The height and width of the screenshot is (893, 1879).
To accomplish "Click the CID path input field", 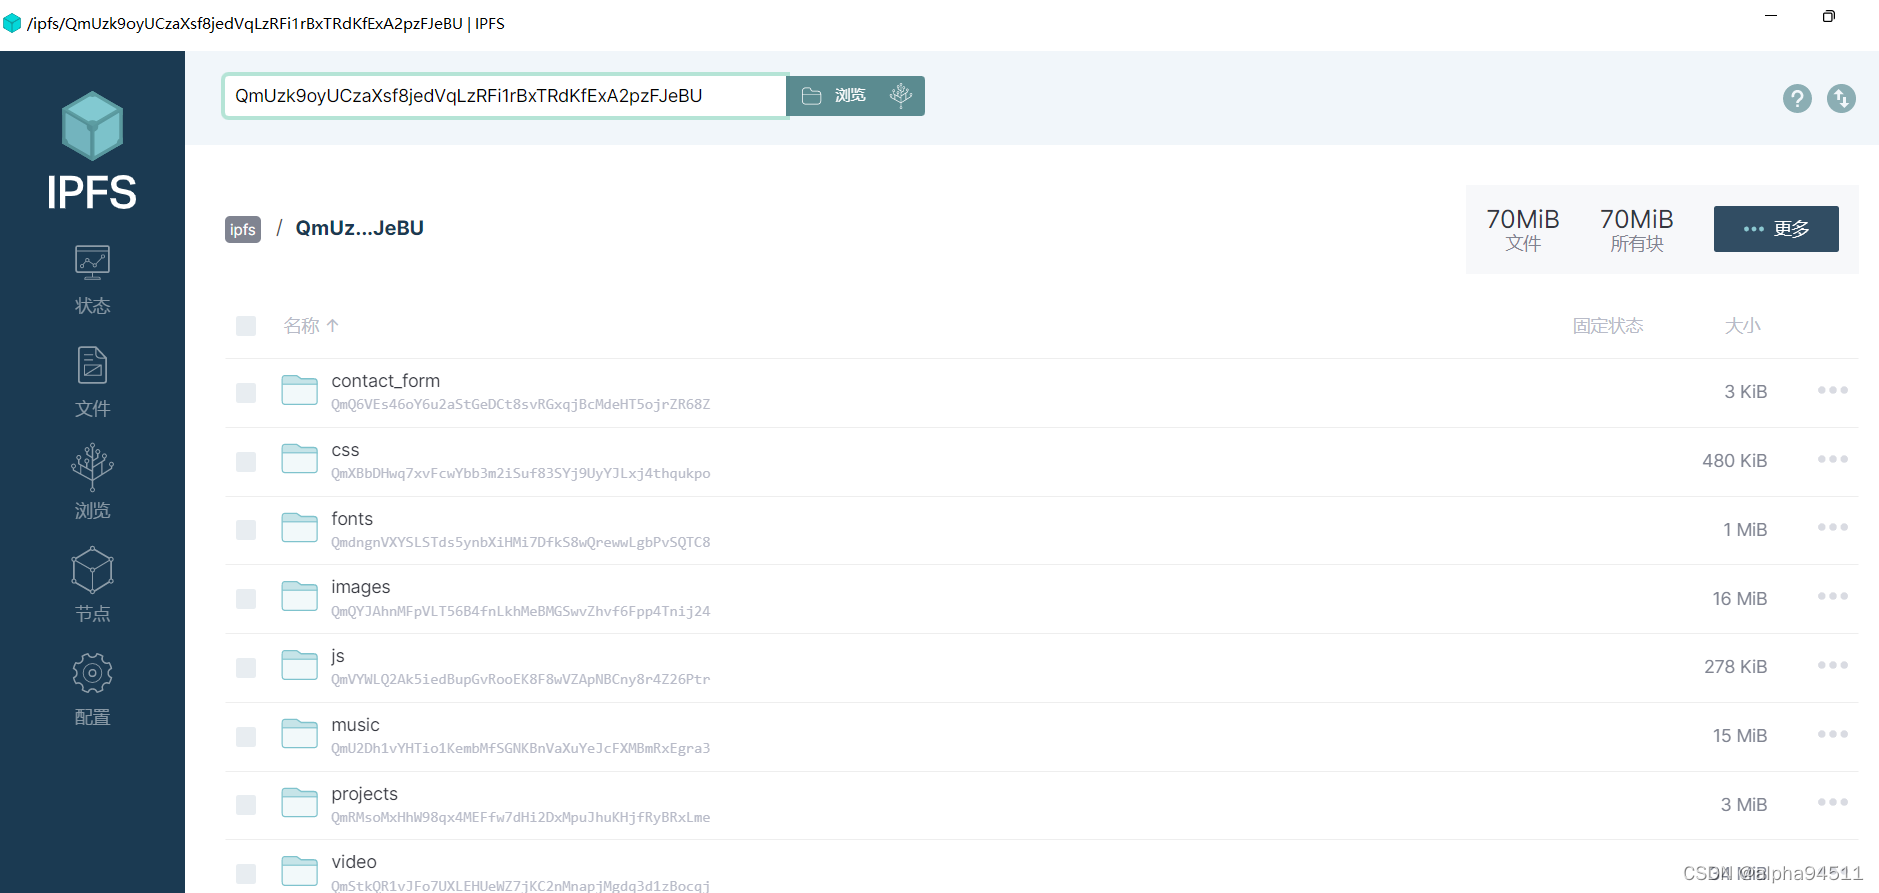I will point(505,96).
